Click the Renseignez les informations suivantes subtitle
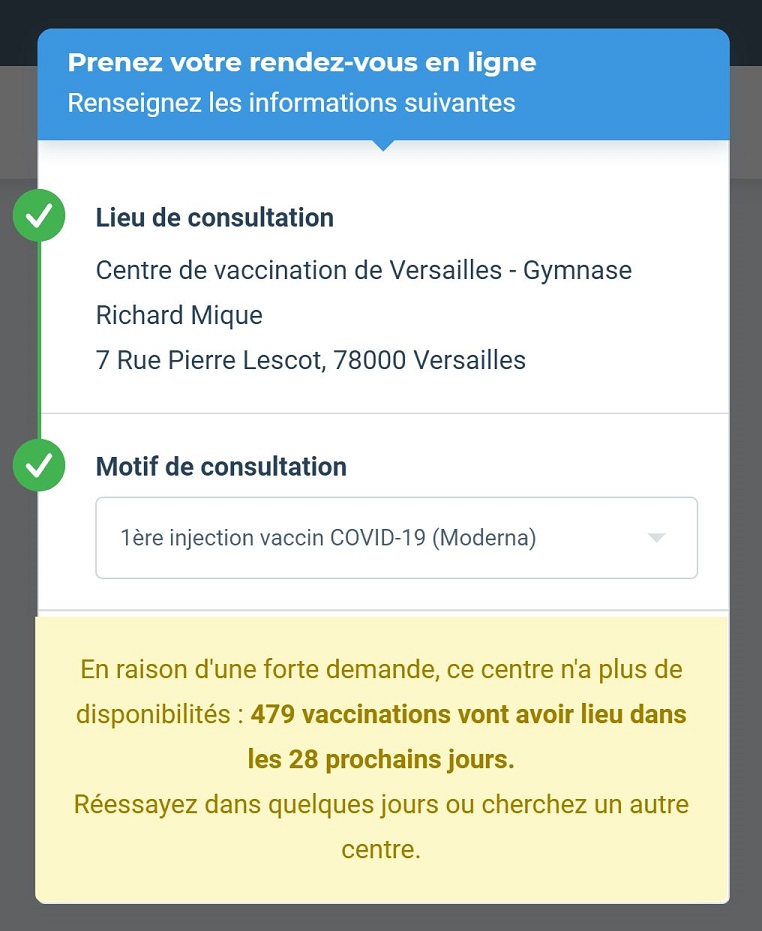Image resolution: width=762 pixels, height=931 pixels. coord(291,103)
